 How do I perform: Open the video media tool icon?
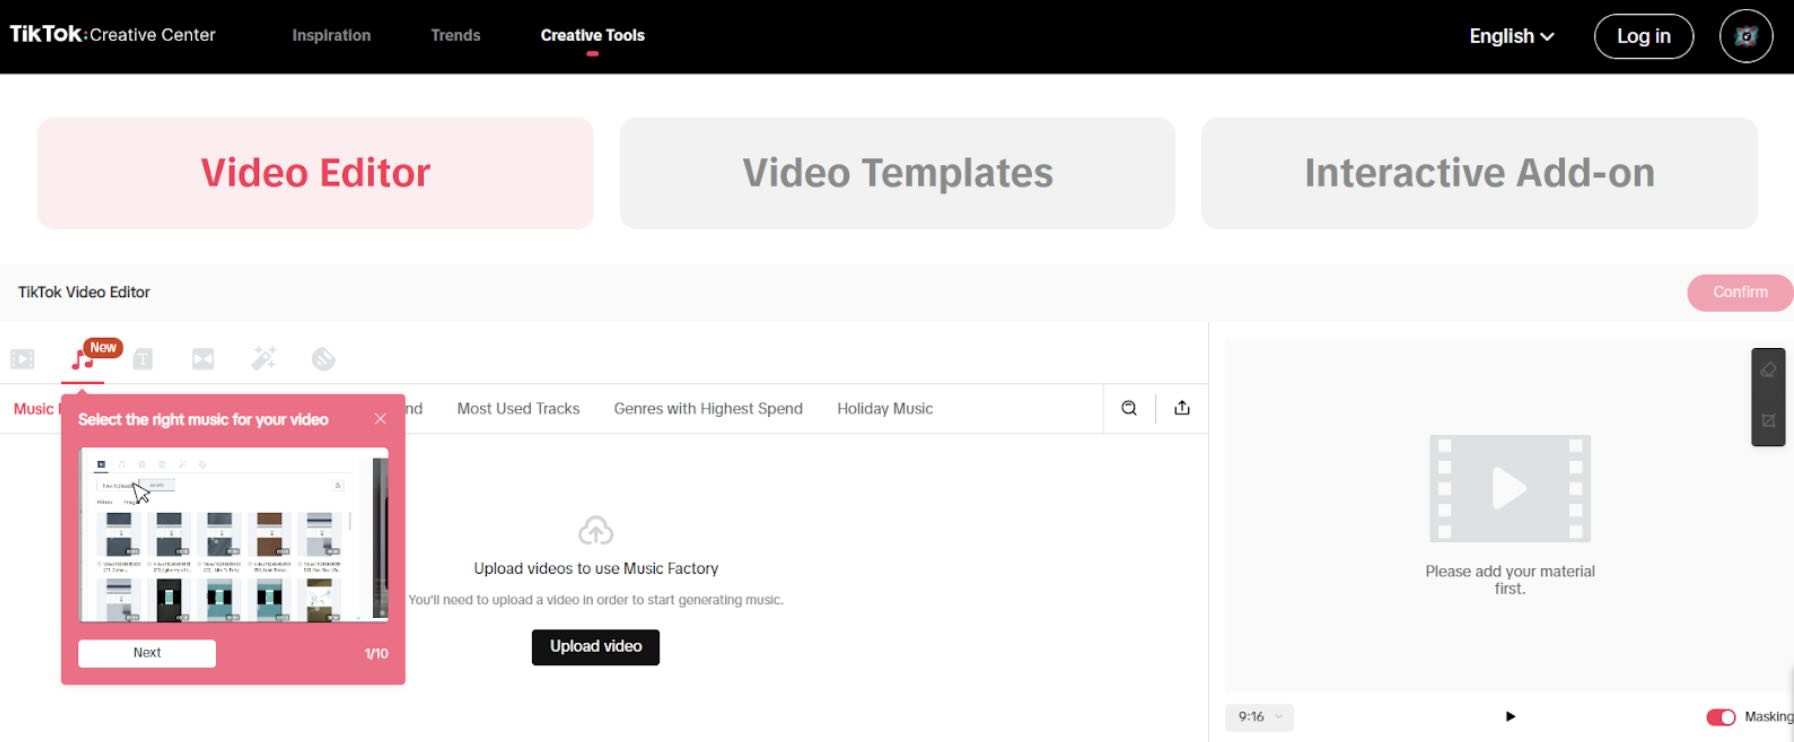22,358
